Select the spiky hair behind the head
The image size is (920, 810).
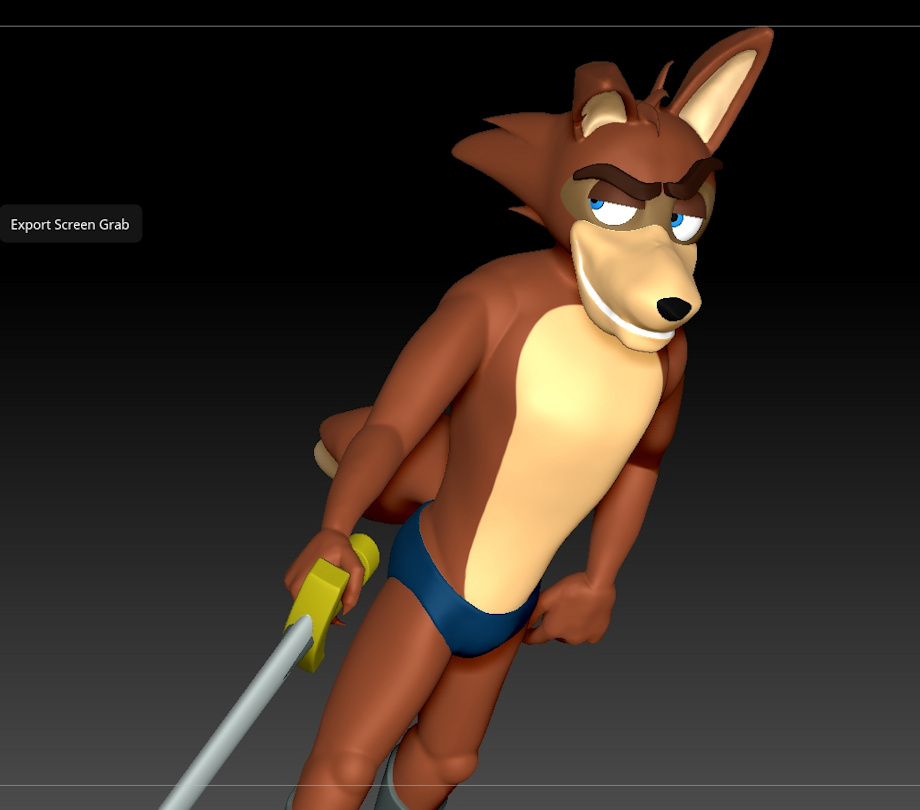point(505,158)
